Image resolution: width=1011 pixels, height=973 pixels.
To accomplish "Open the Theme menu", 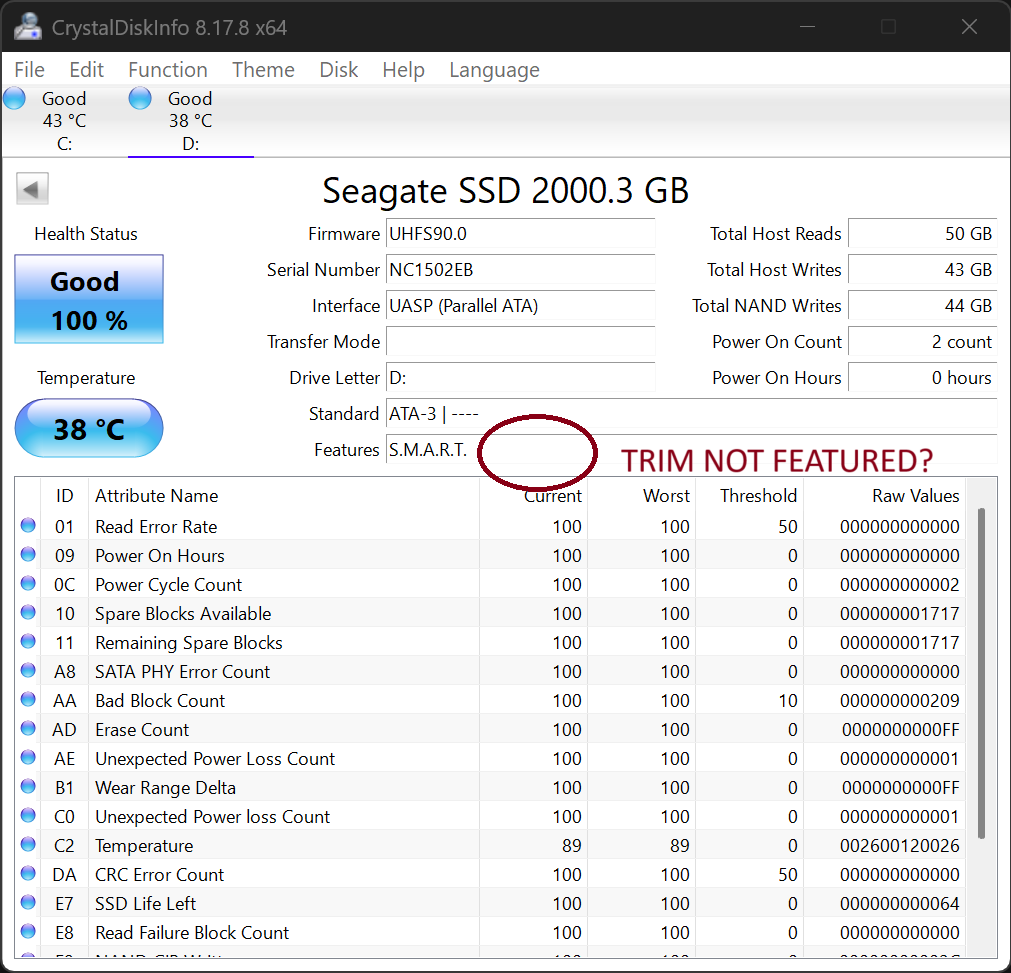I will 263,70.
